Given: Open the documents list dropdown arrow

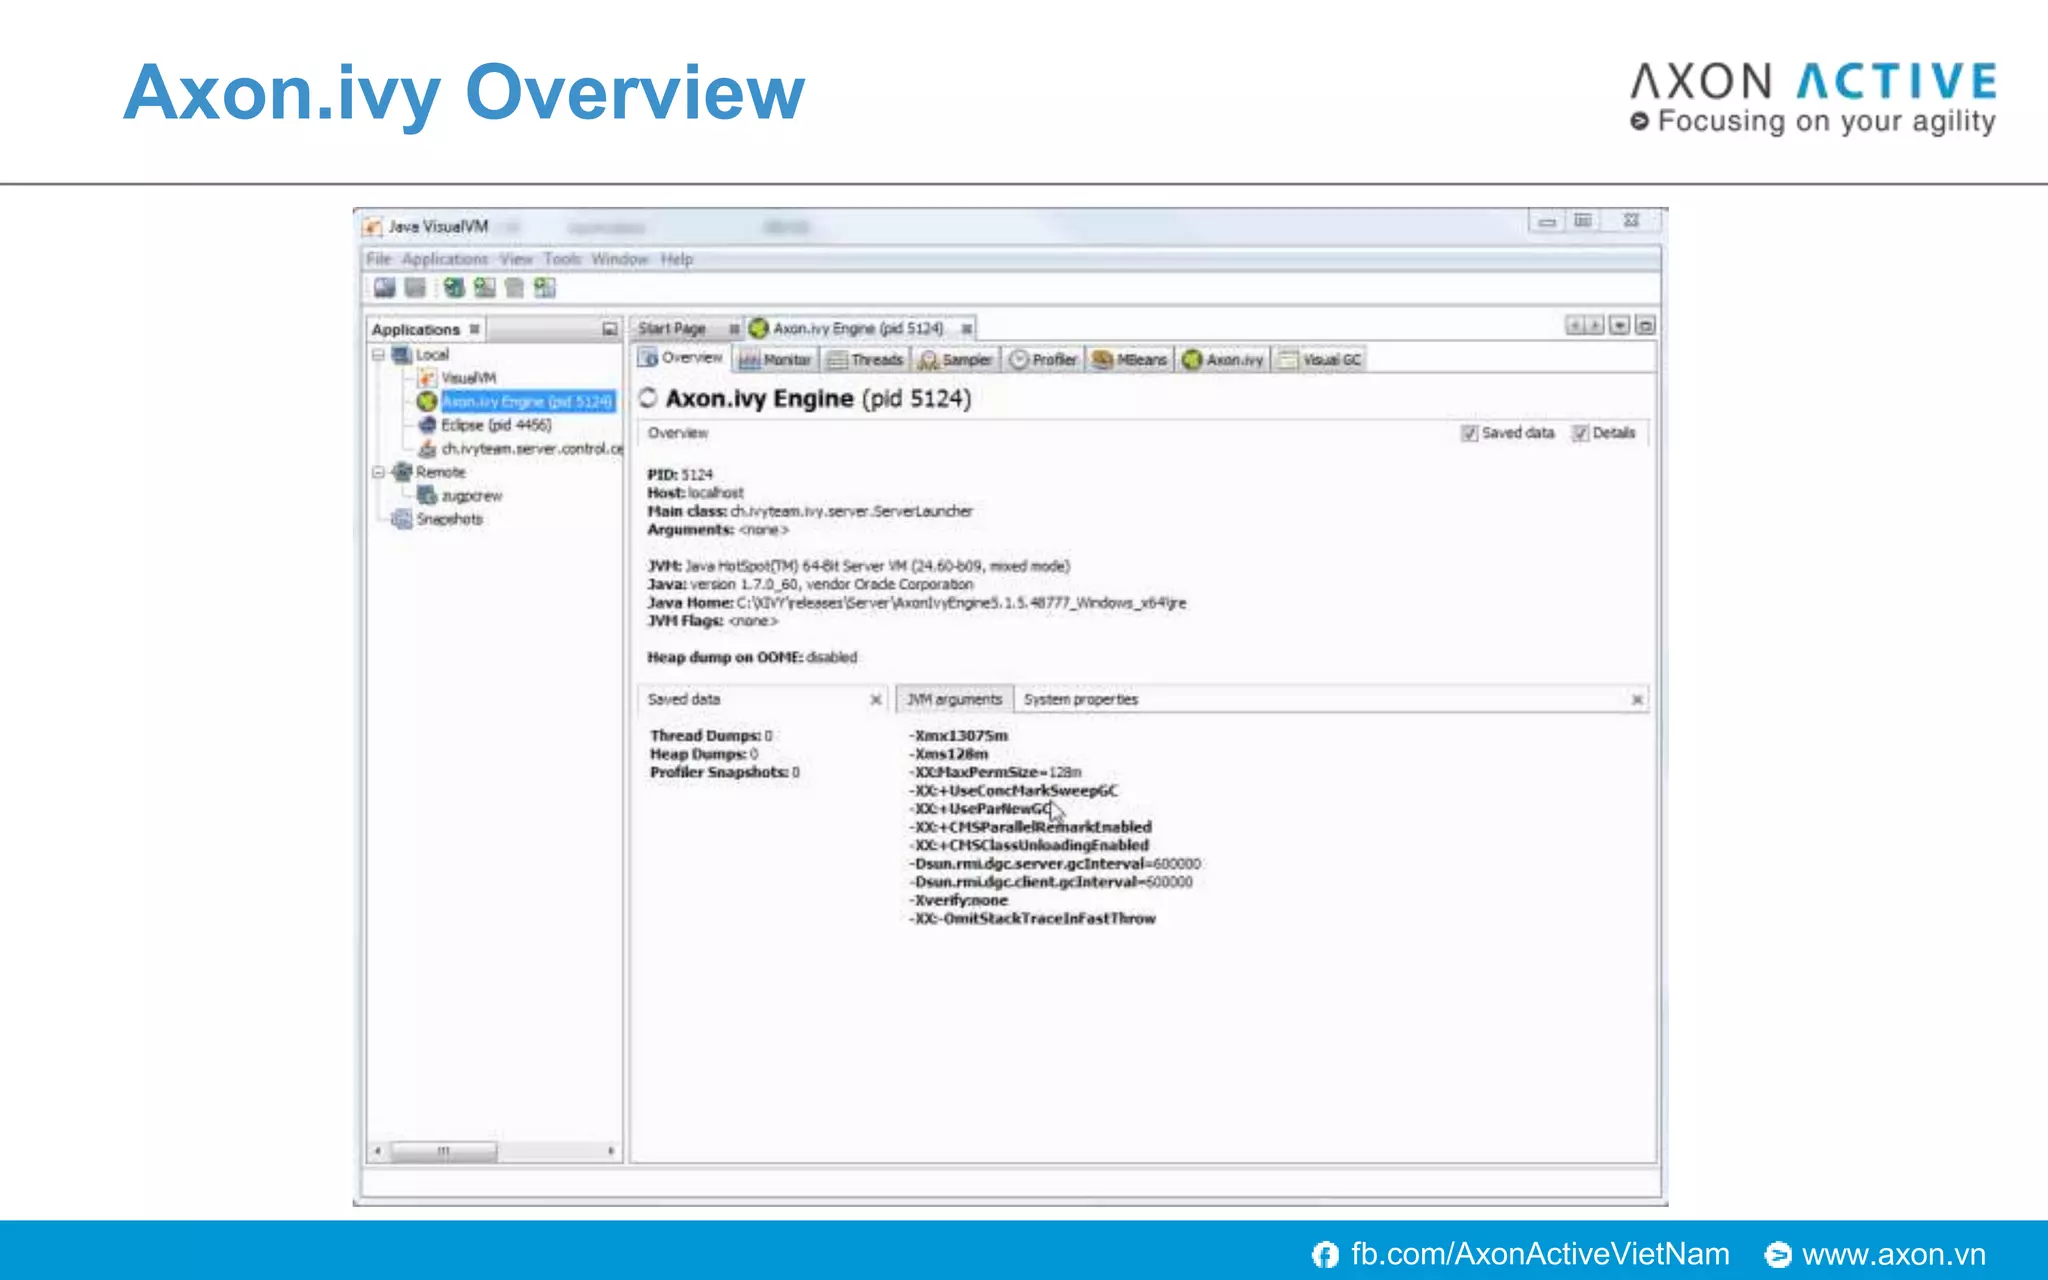Looking at the screenshot, I should point(1619,326).
